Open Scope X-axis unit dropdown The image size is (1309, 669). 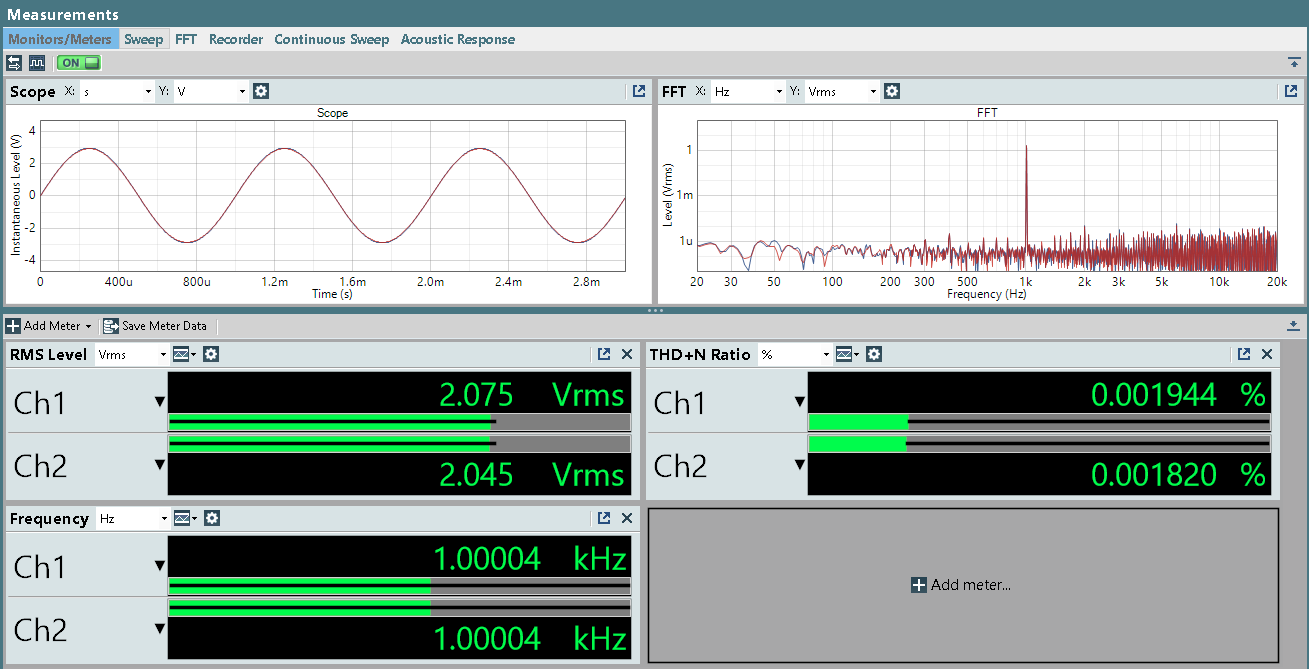(x=116, y=91)
